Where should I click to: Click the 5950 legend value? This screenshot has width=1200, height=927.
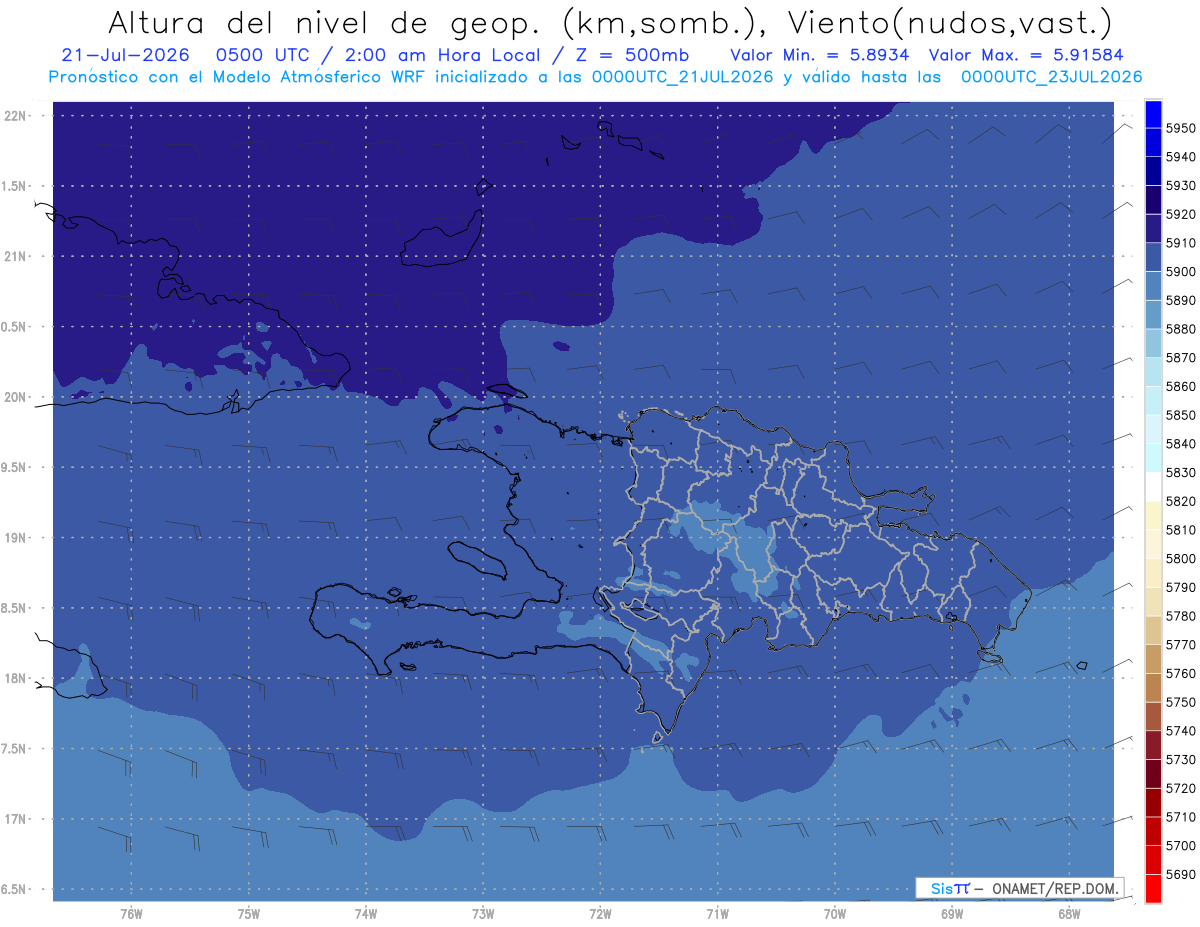point(1180,128)
